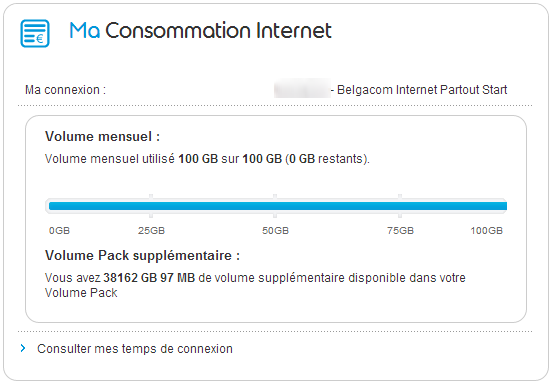
Task: Click the blurred connection identifier field
Action: coord(302,89)
